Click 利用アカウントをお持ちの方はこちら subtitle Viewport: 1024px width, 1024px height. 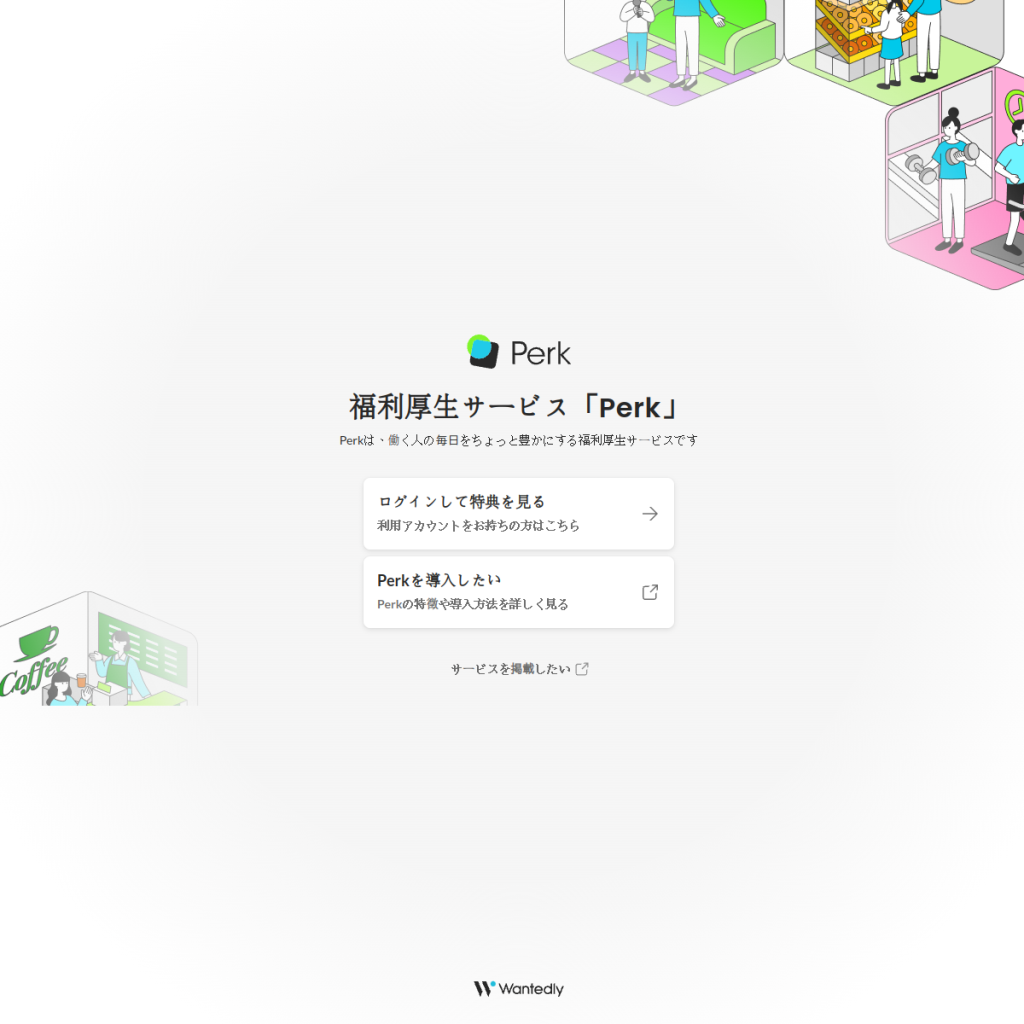(x=478, y=526)
